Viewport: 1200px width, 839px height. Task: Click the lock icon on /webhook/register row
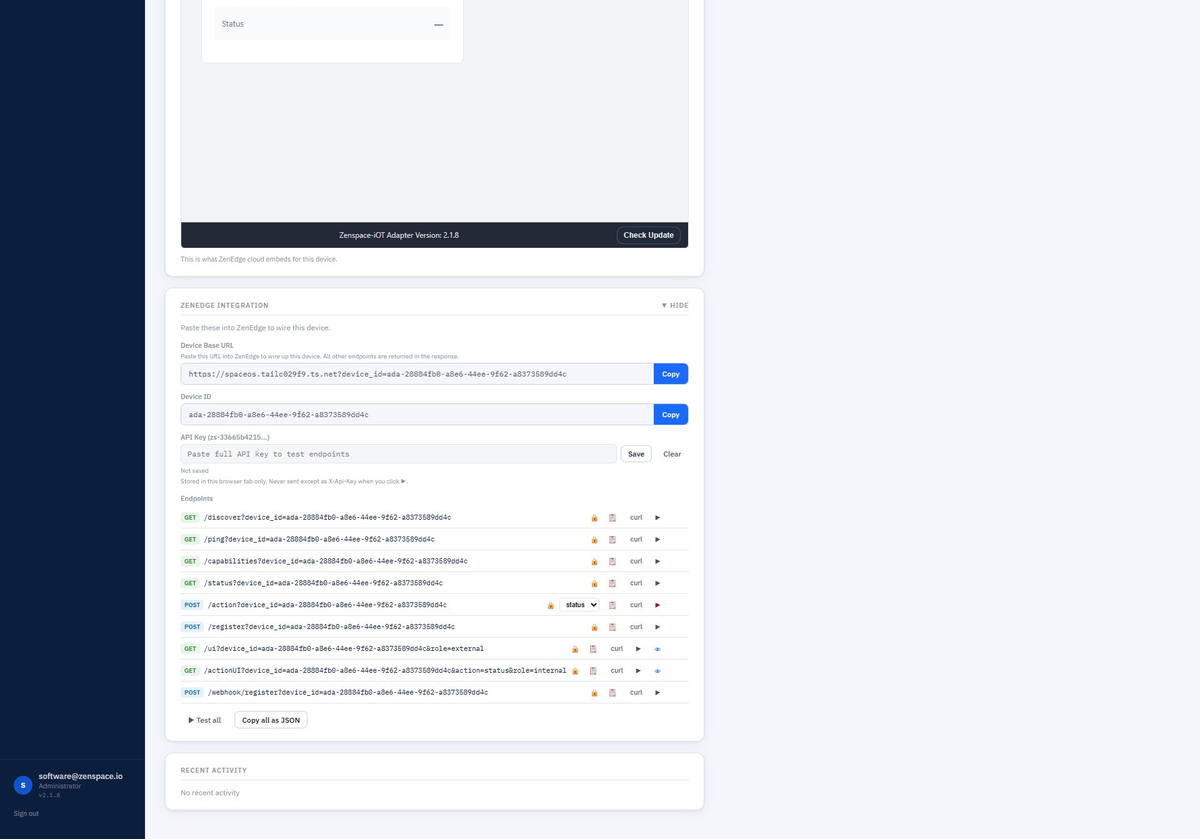(594, 692)
